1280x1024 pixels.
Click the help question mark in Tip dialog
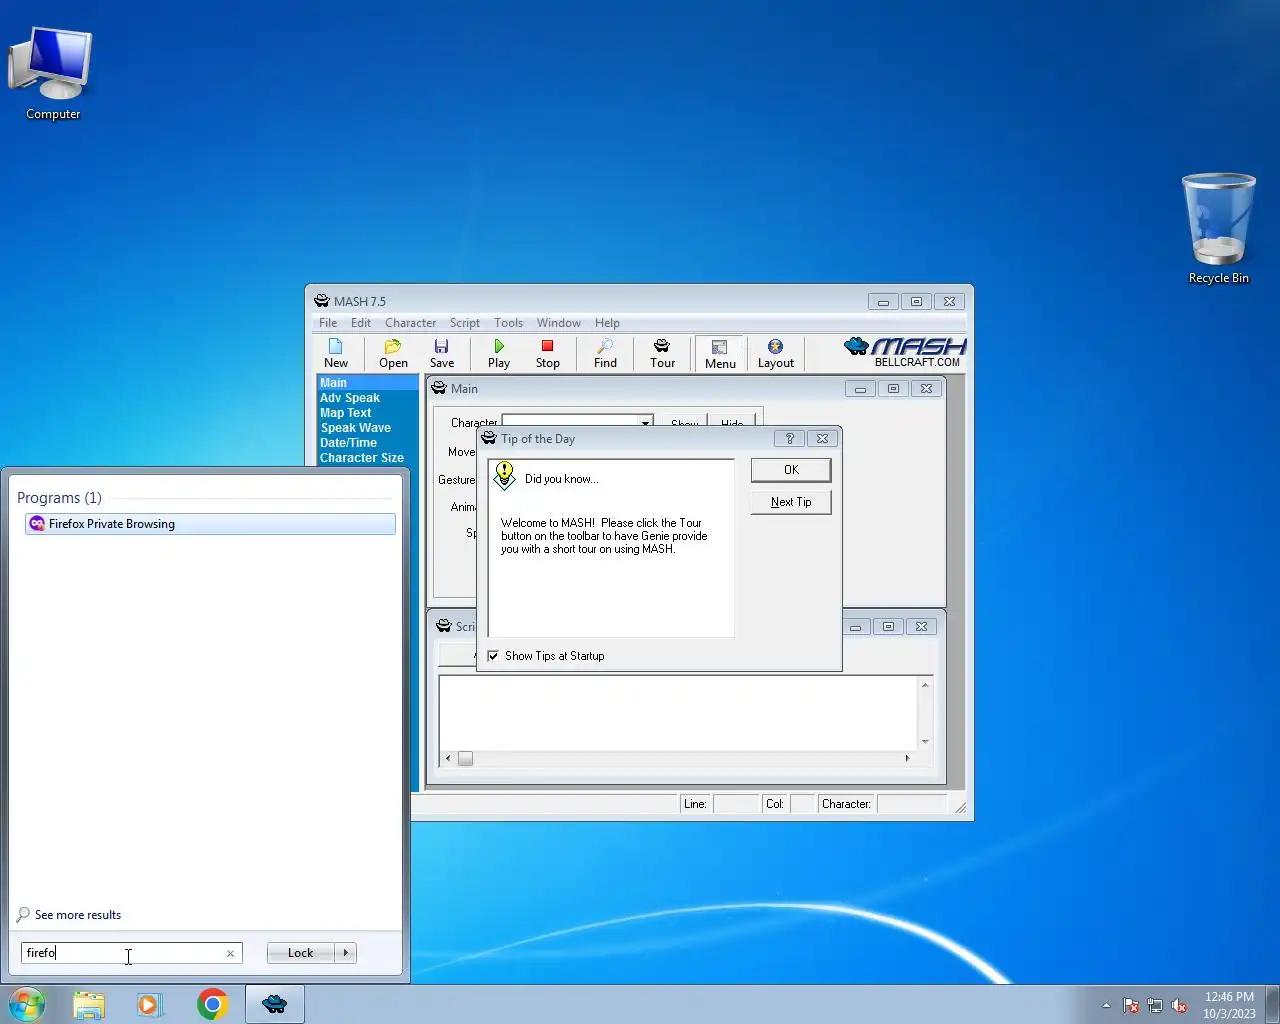click(x=789, y=439)
